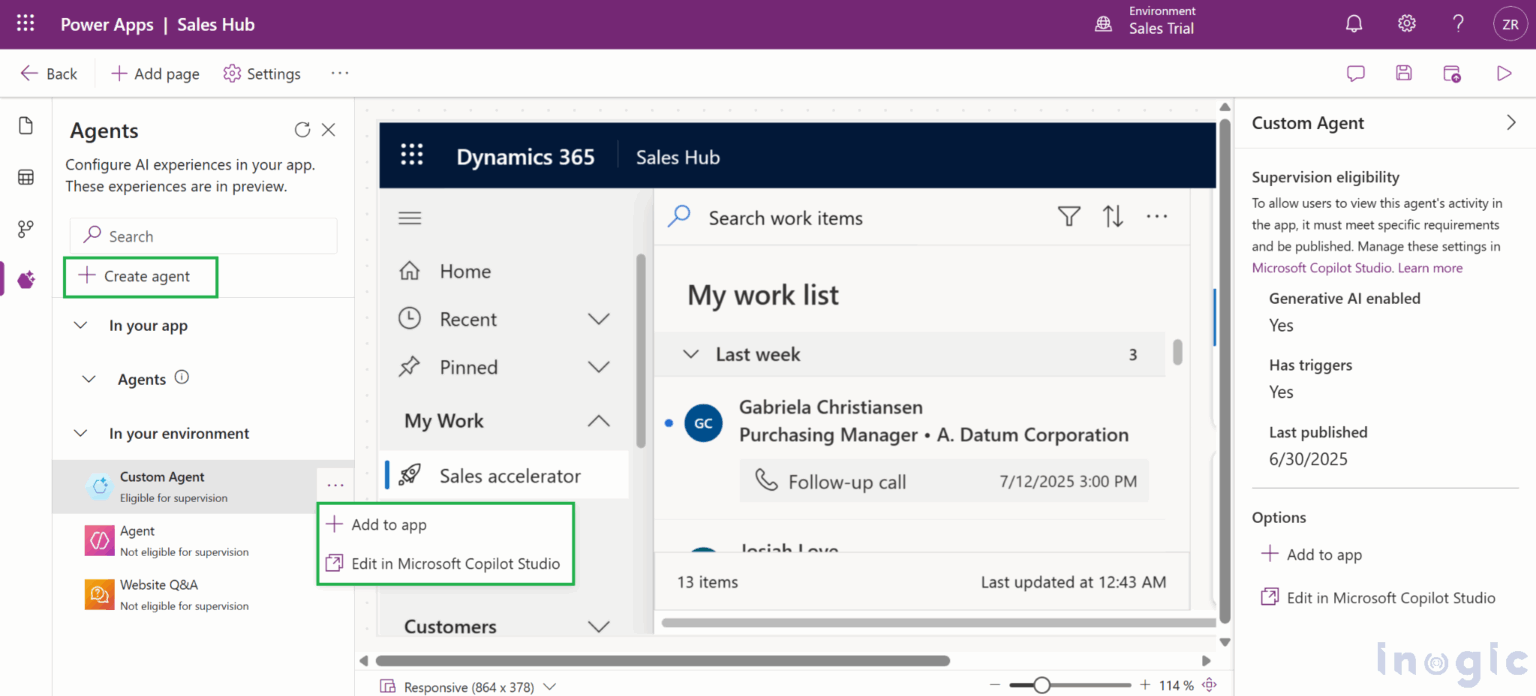The height and width of the screenshot is (696, 1536).
Task: Select the Pages icon in the left rail
Action: [25, 125]
